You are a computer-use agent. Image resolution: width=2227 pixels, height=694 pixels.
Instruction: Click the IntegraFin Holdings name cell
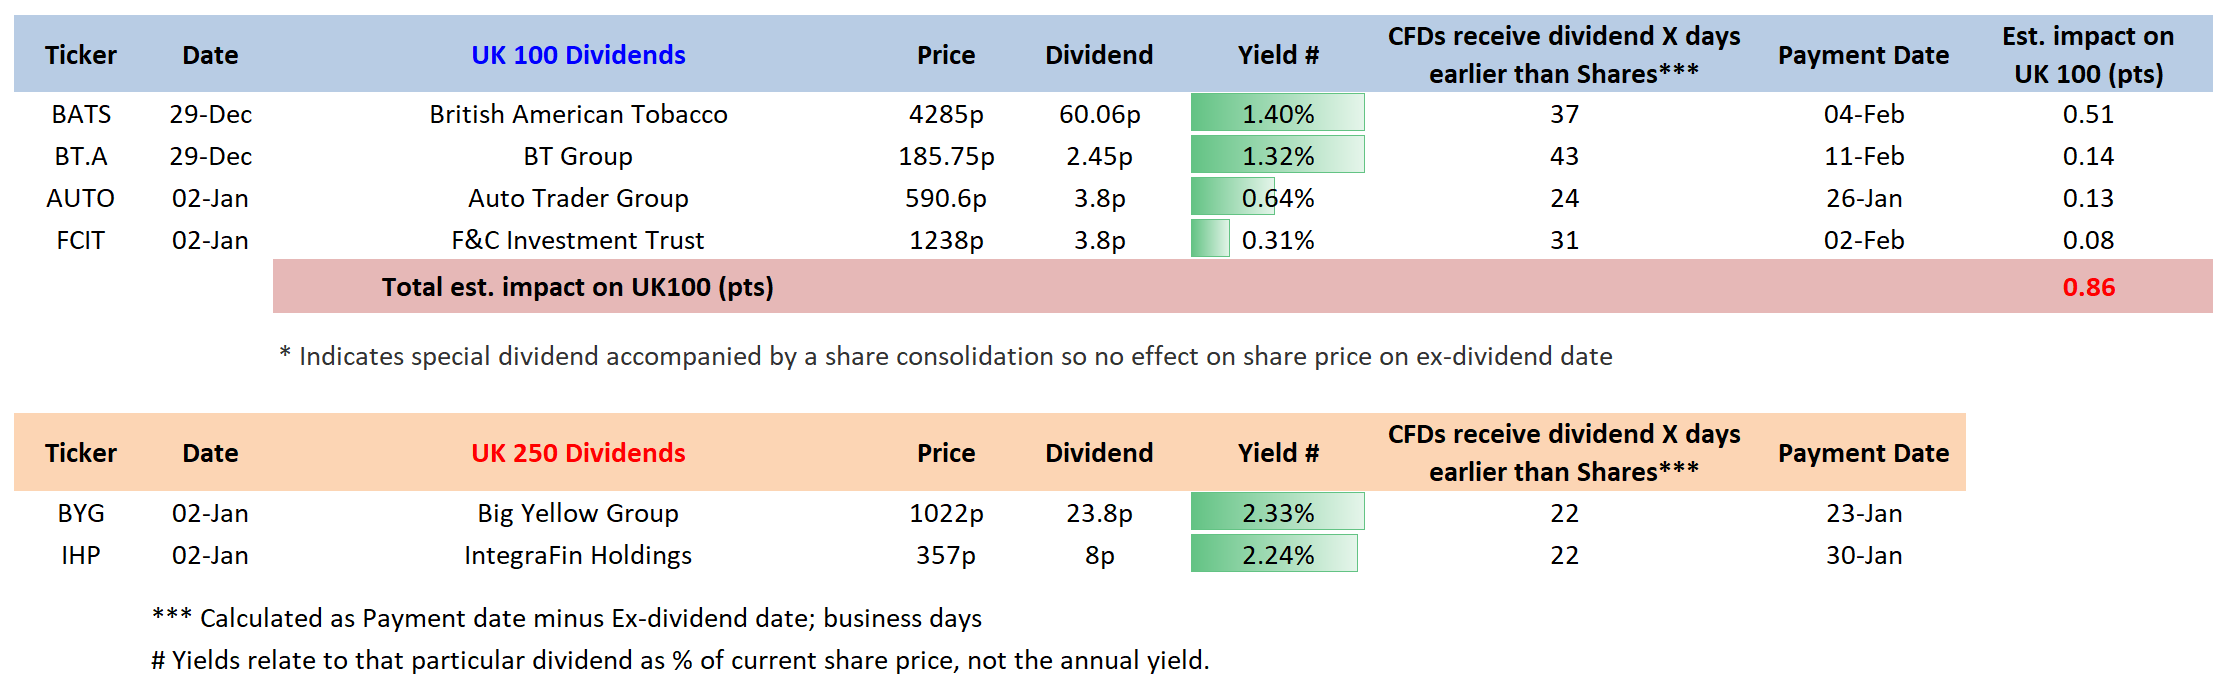[x=578, y=555]
